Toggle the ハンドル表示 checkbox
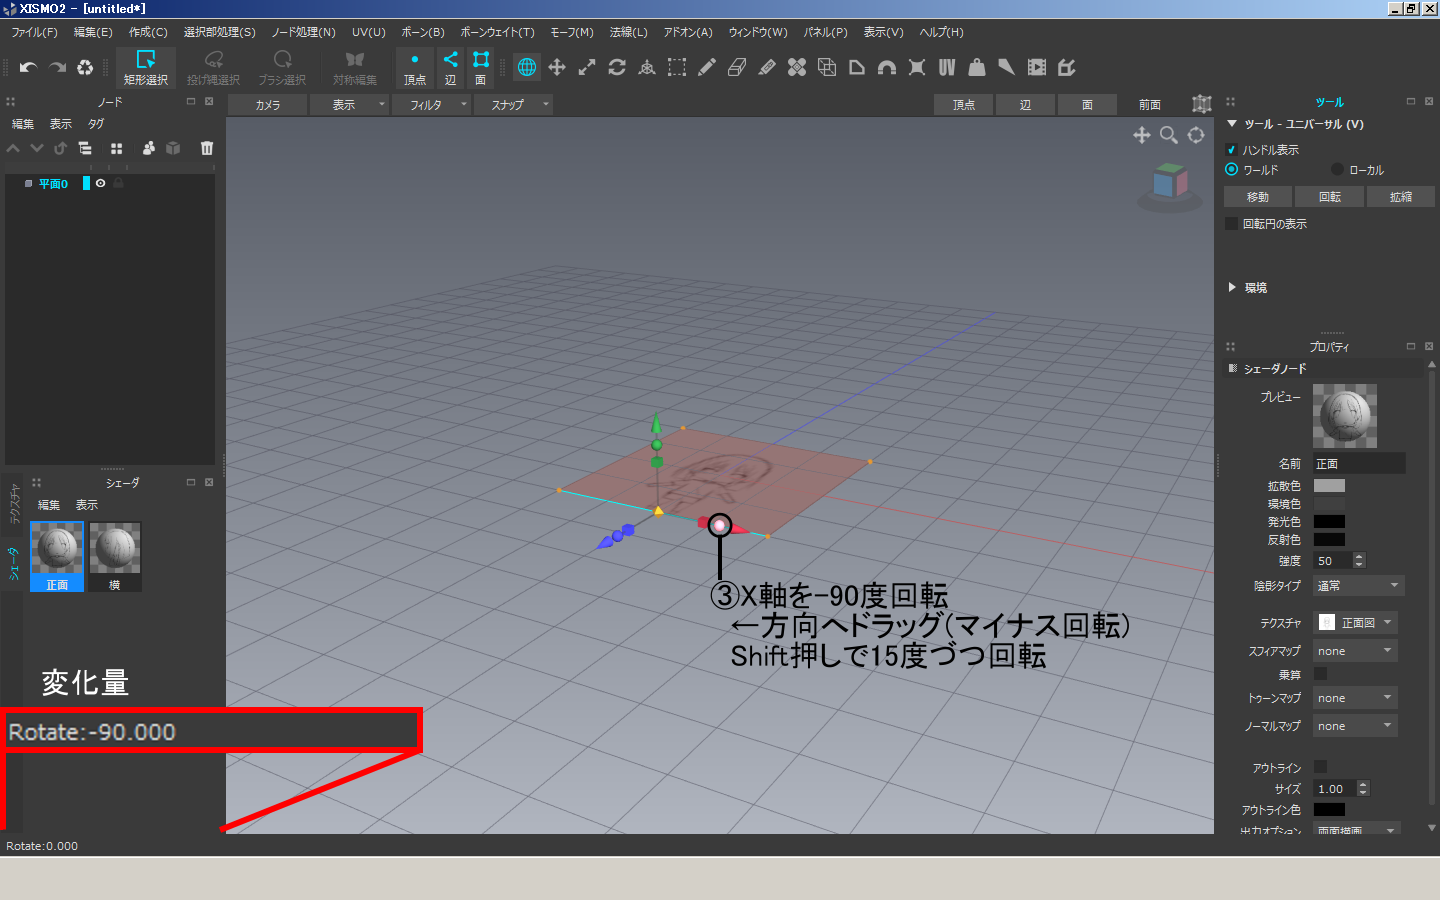1440x900 pixels. point(1231,150)
